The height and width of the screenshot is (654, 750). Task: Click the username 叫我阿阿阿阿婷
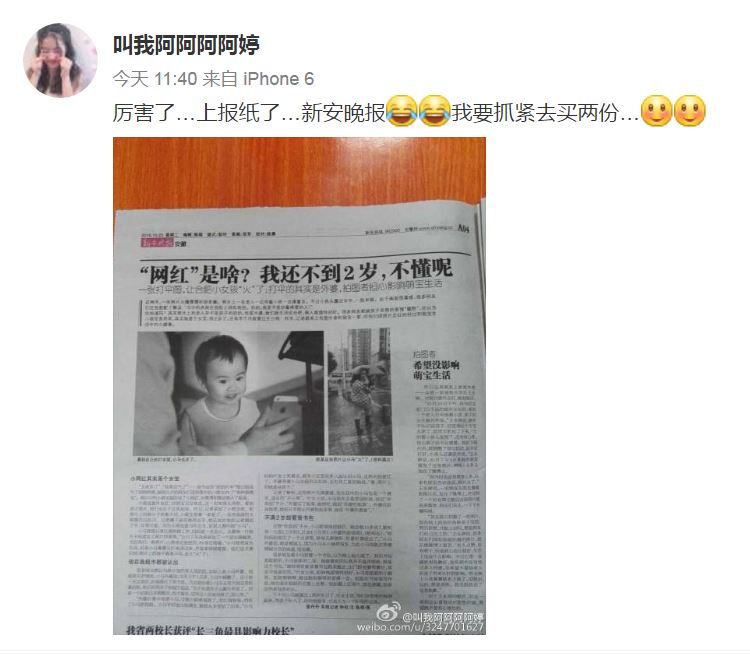coord(186,45)
